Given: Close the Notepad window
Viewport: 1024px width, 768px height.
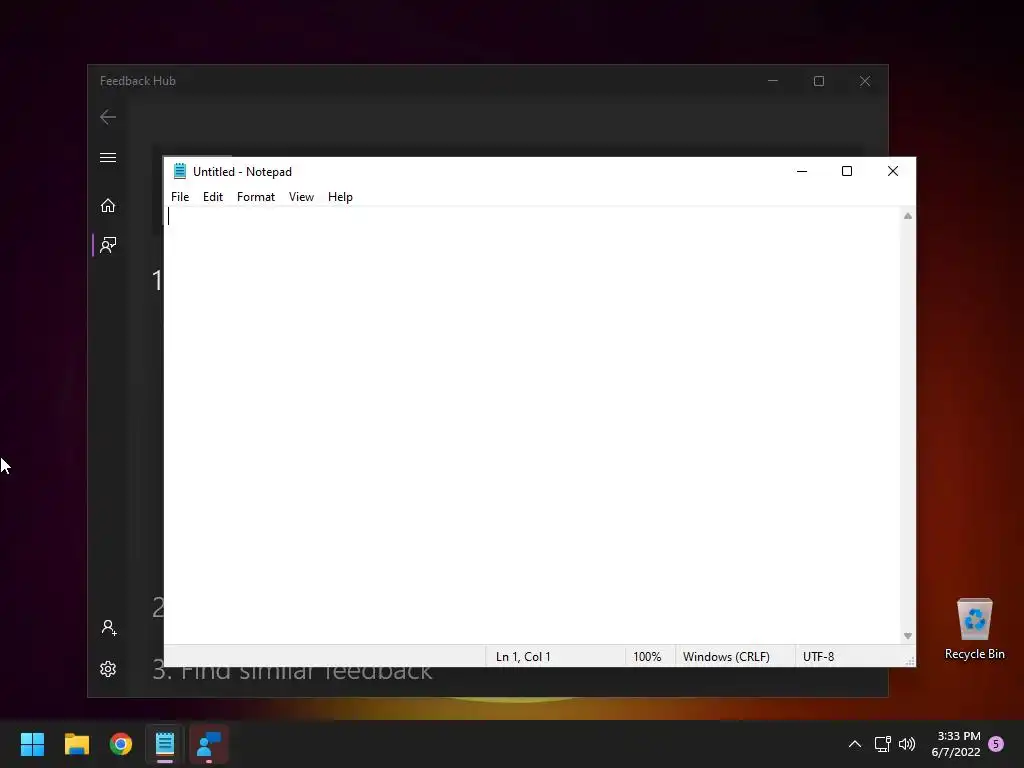Looking at the screenshot, I should click(893, 171).
